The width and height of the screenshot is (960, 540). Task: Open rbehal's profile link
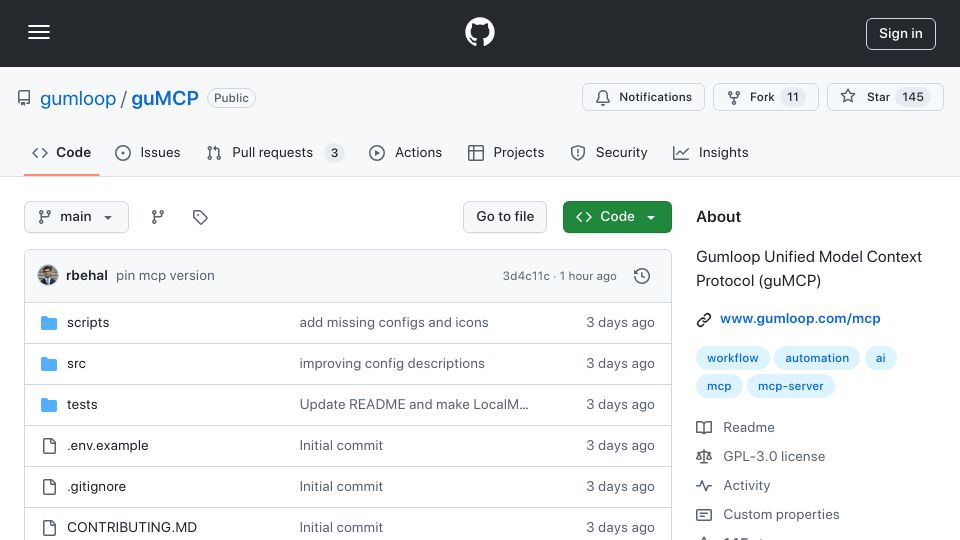(87, 276)
